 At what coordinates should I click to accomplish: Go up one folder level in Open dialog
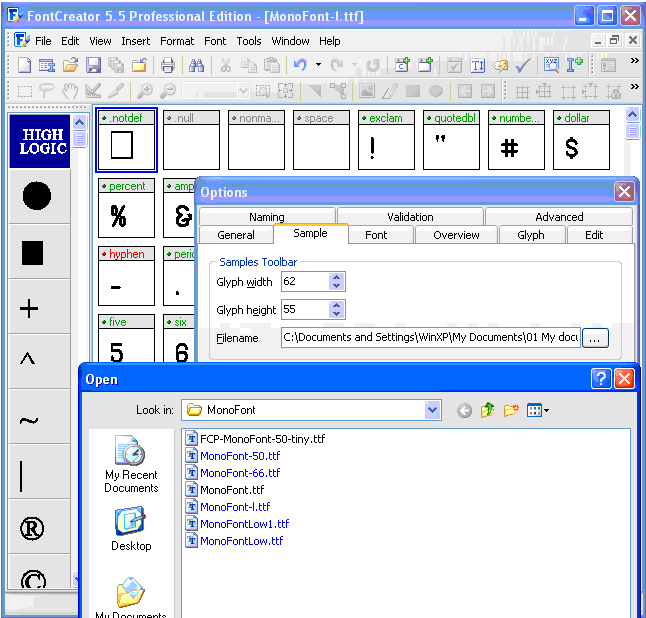(487, 410)
